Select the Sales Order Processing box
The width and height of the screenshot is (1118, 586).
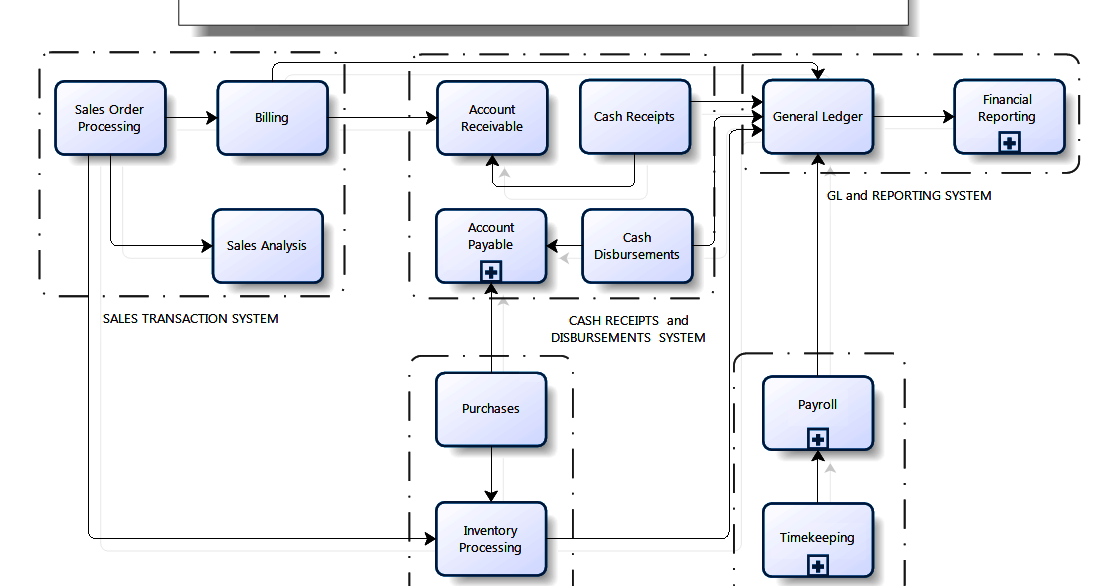pos(111,118)
